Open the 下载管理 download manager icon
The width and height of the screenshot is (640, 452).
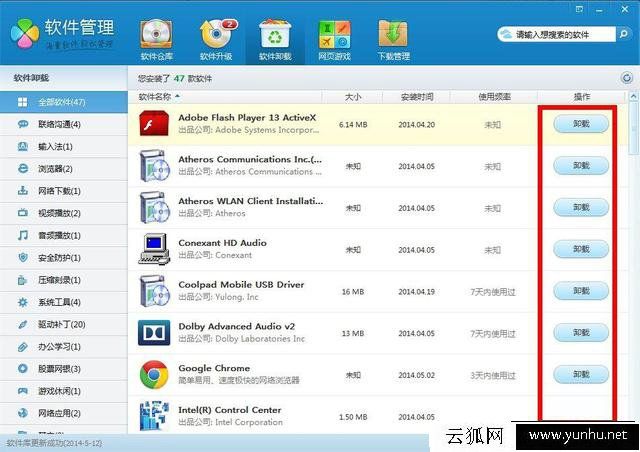click(393, 40)
